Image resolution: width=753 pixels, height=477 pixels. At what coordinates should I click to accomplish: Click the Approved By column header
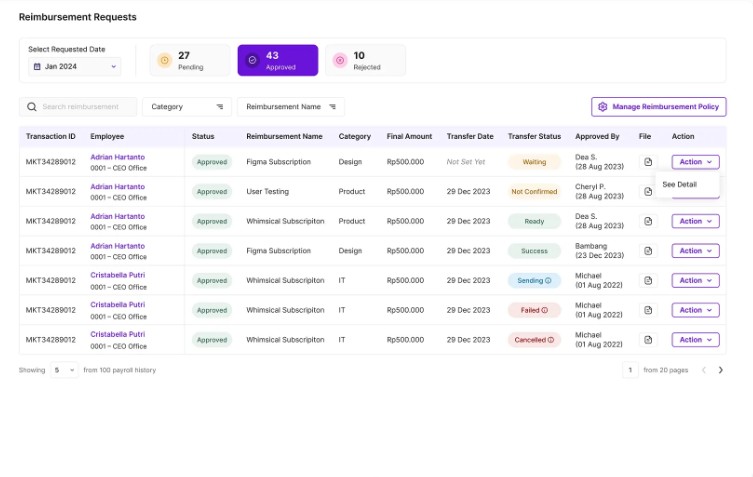pos(597,136)
